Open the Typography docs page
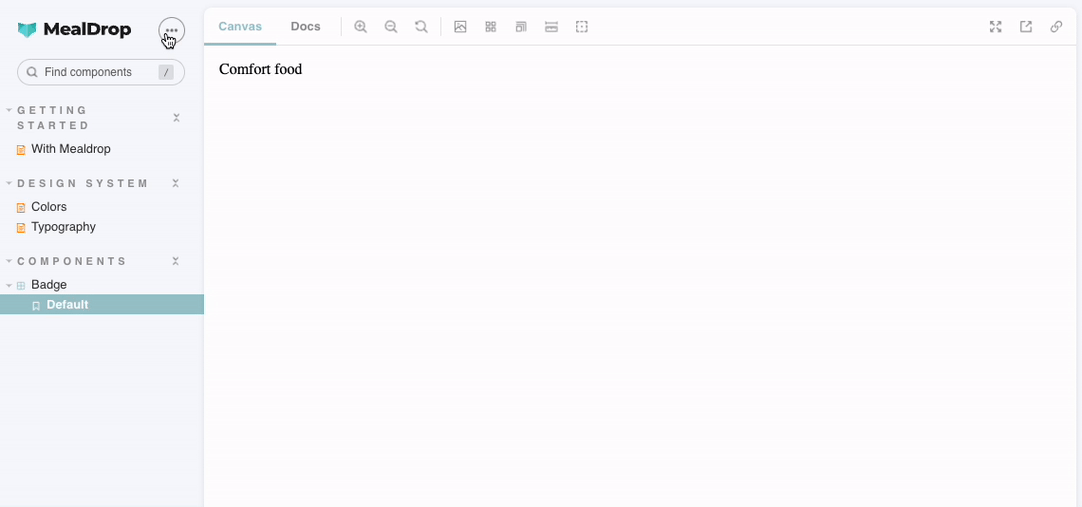 pos(63,227)
